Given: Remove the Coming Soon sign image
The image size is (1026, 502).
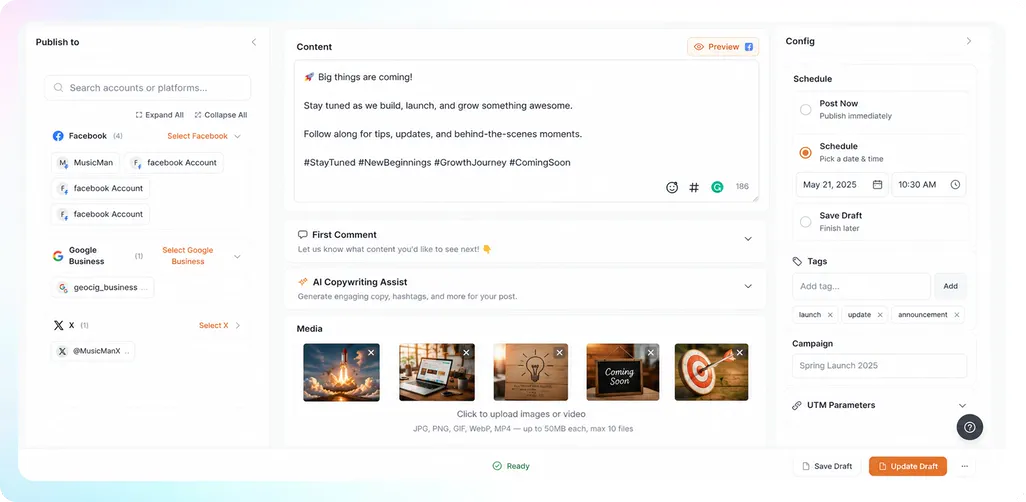Looking at the screenshot, I should click(650, 353).
